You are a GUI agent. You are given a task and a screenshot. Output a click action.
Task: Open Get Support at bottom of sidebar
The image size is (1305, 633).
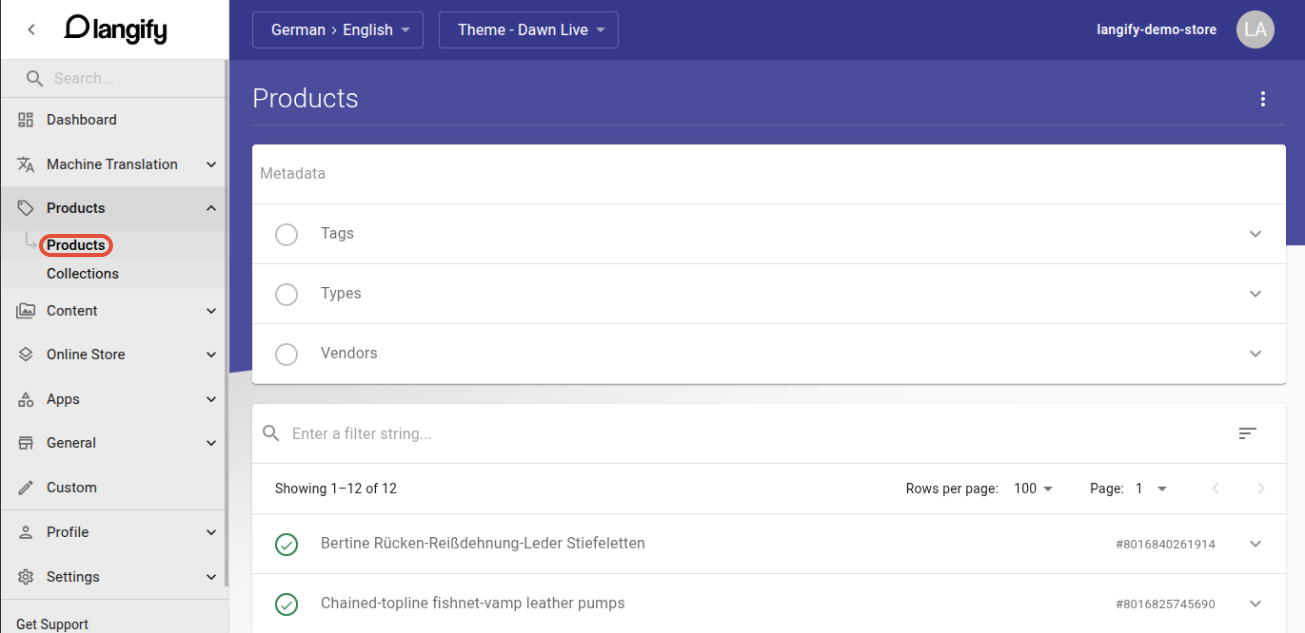pyautogui.click(x=51, y=623)
